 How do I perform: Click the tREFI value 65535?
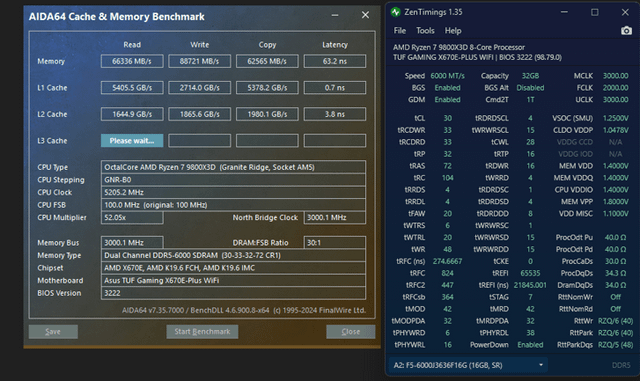coord(530,273)
